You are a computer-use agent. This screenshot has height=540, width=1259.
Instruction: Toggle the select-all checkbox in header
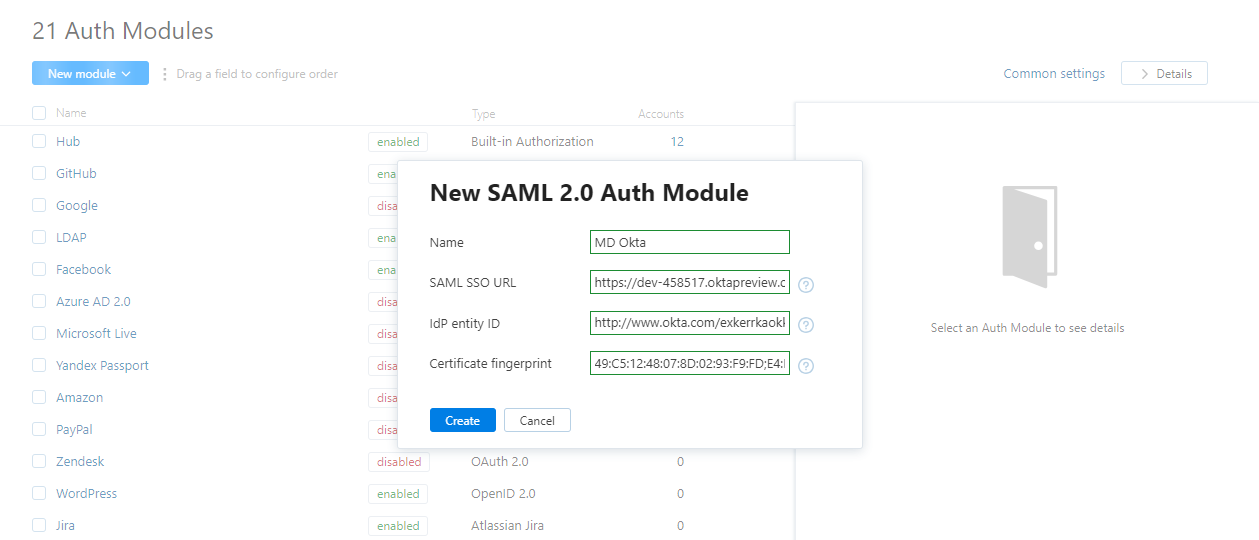[39, 113]
